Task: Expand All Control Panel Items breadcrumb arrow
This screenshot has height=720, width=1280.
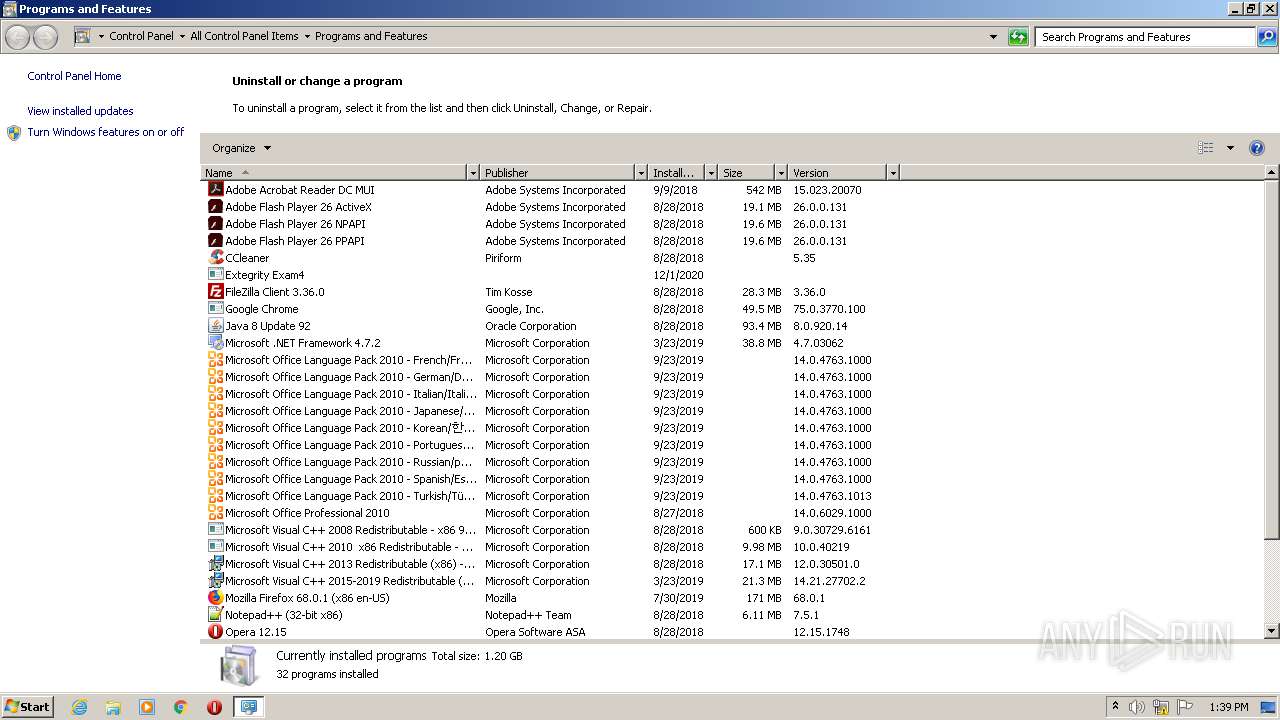Action: (307, 37)
